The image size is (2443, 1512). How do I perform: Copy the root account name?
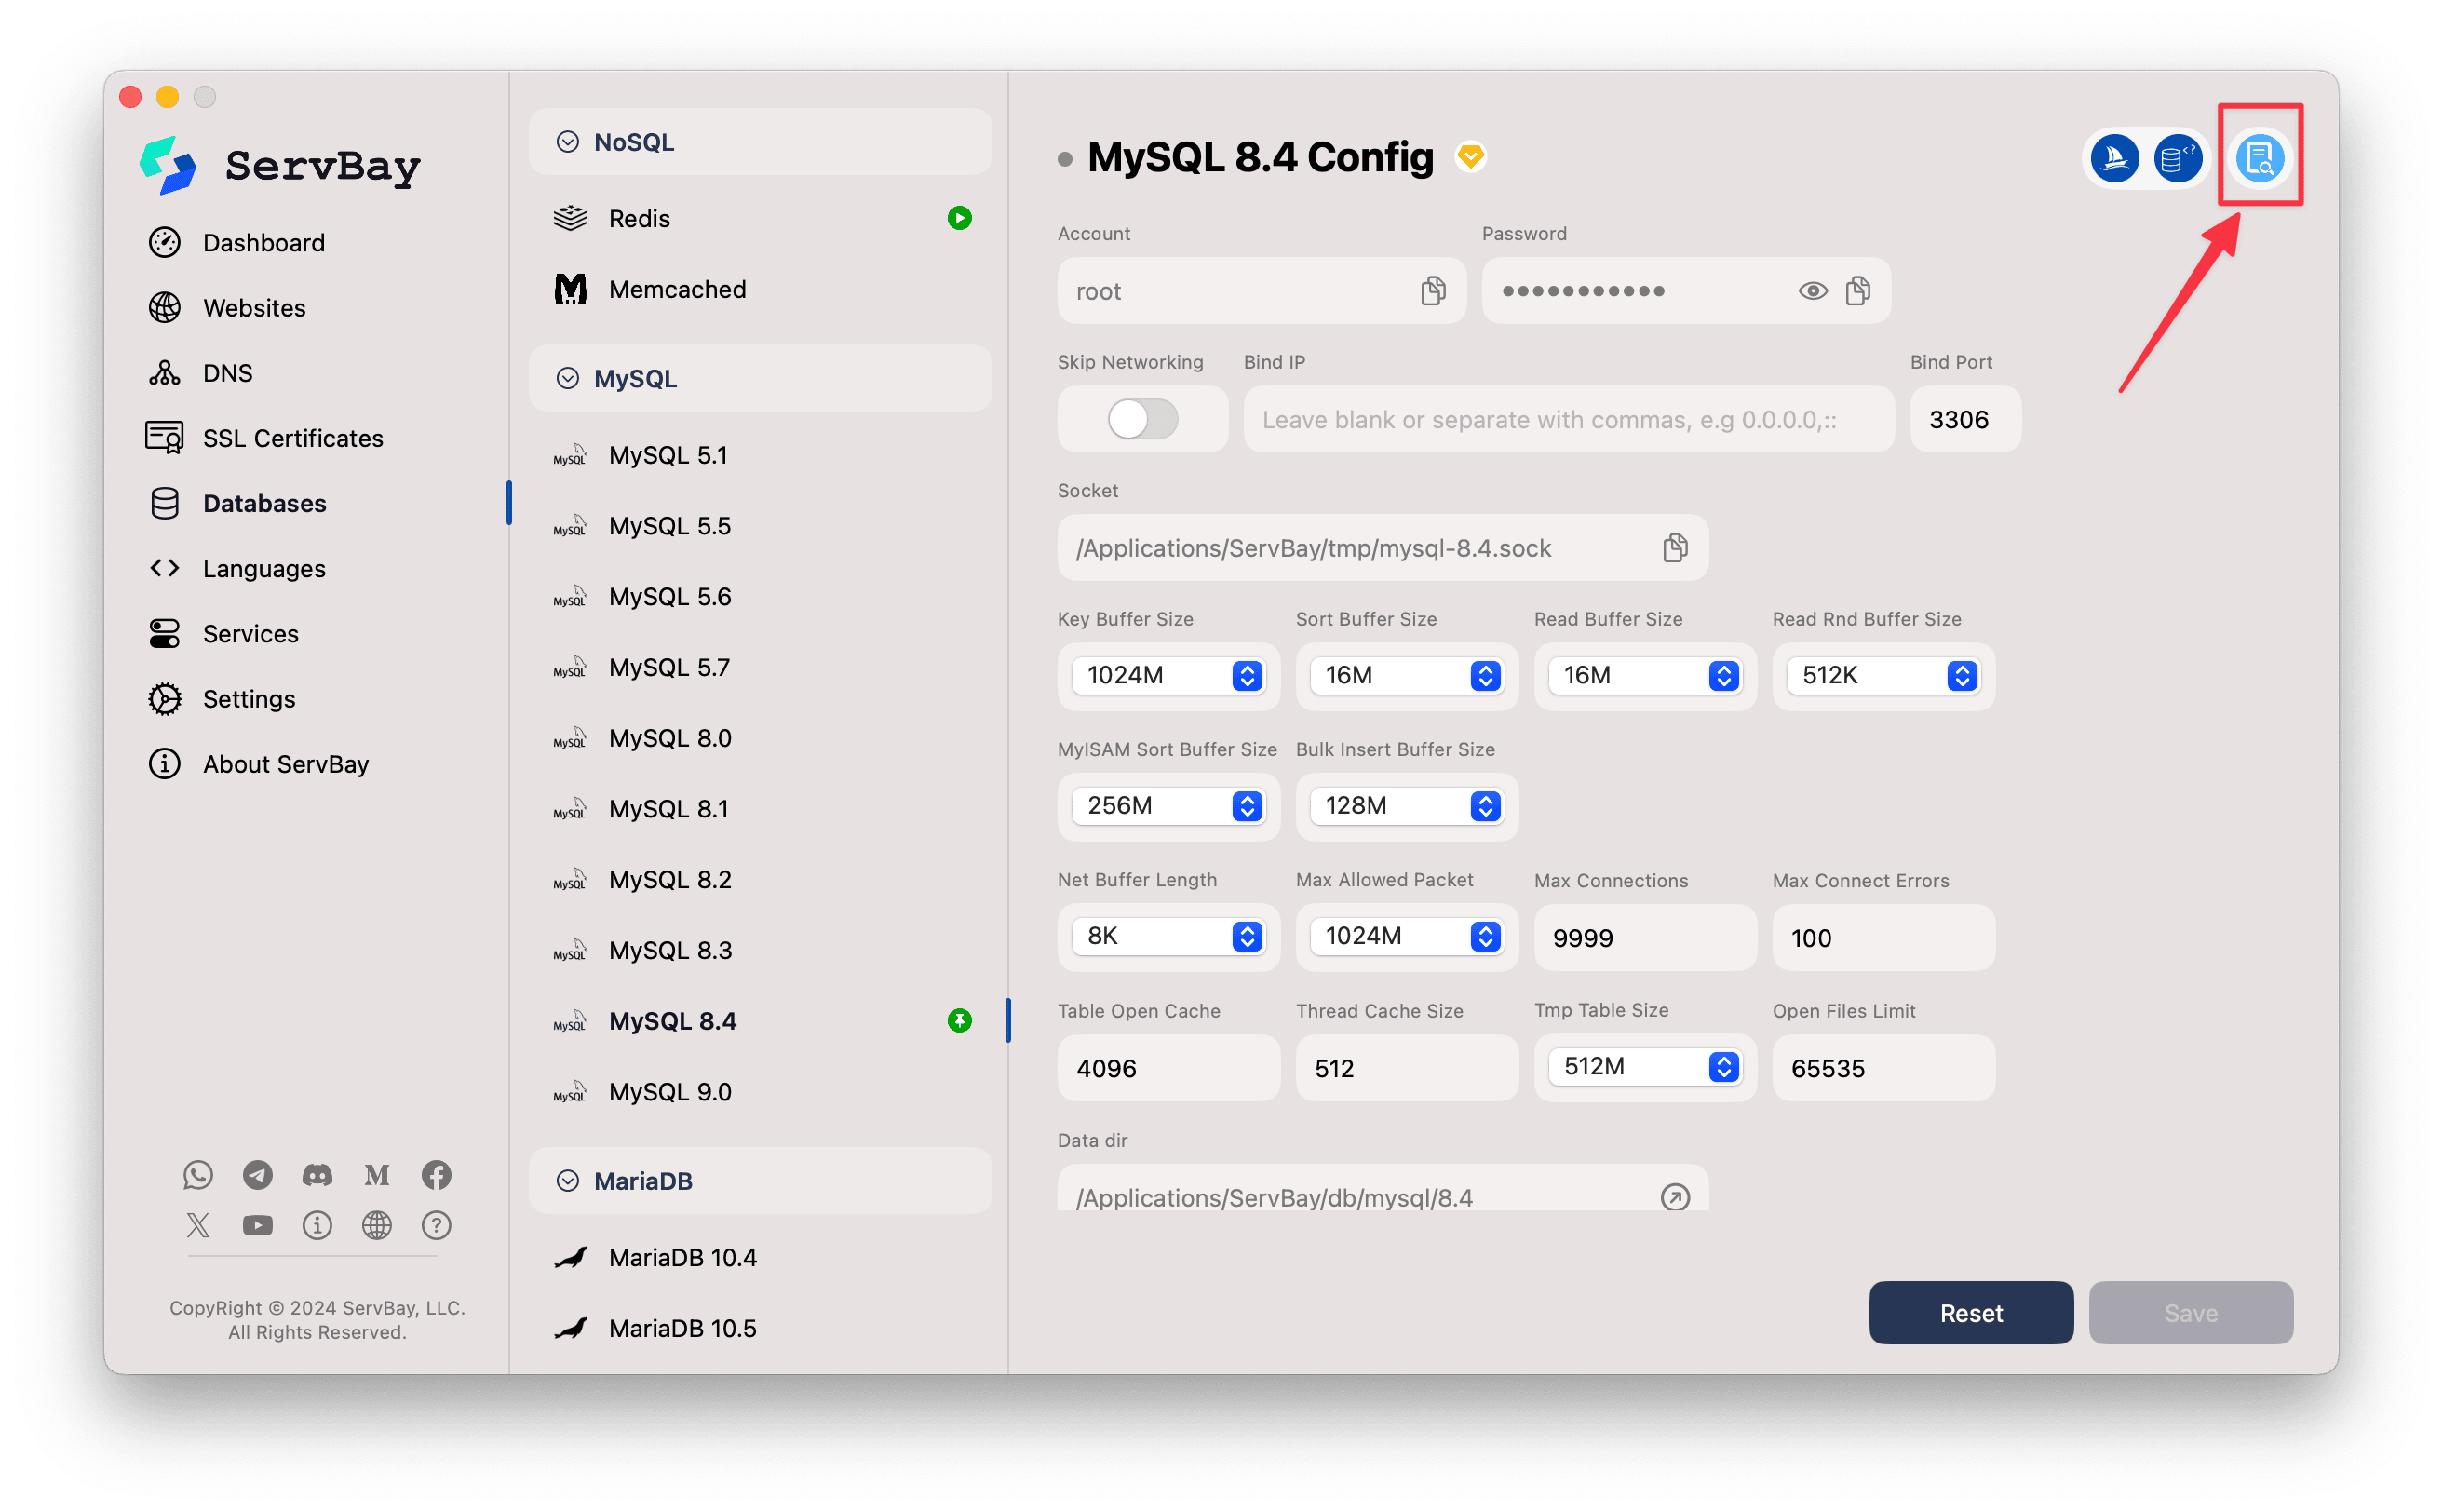click(x=1434, y=290)
